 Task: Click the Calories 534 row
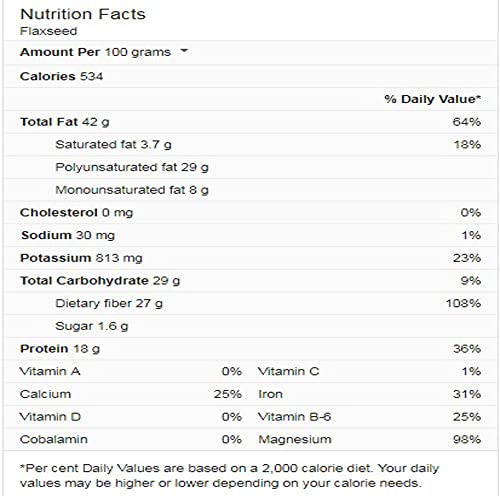point(250,76)
